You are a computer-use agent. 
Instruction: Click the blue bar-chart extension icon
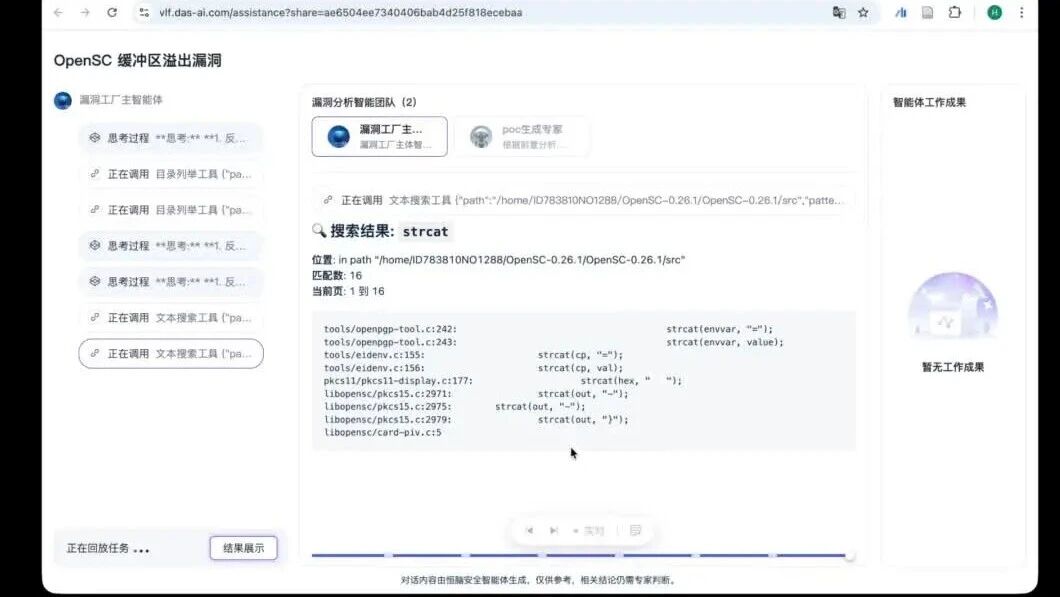901,12
